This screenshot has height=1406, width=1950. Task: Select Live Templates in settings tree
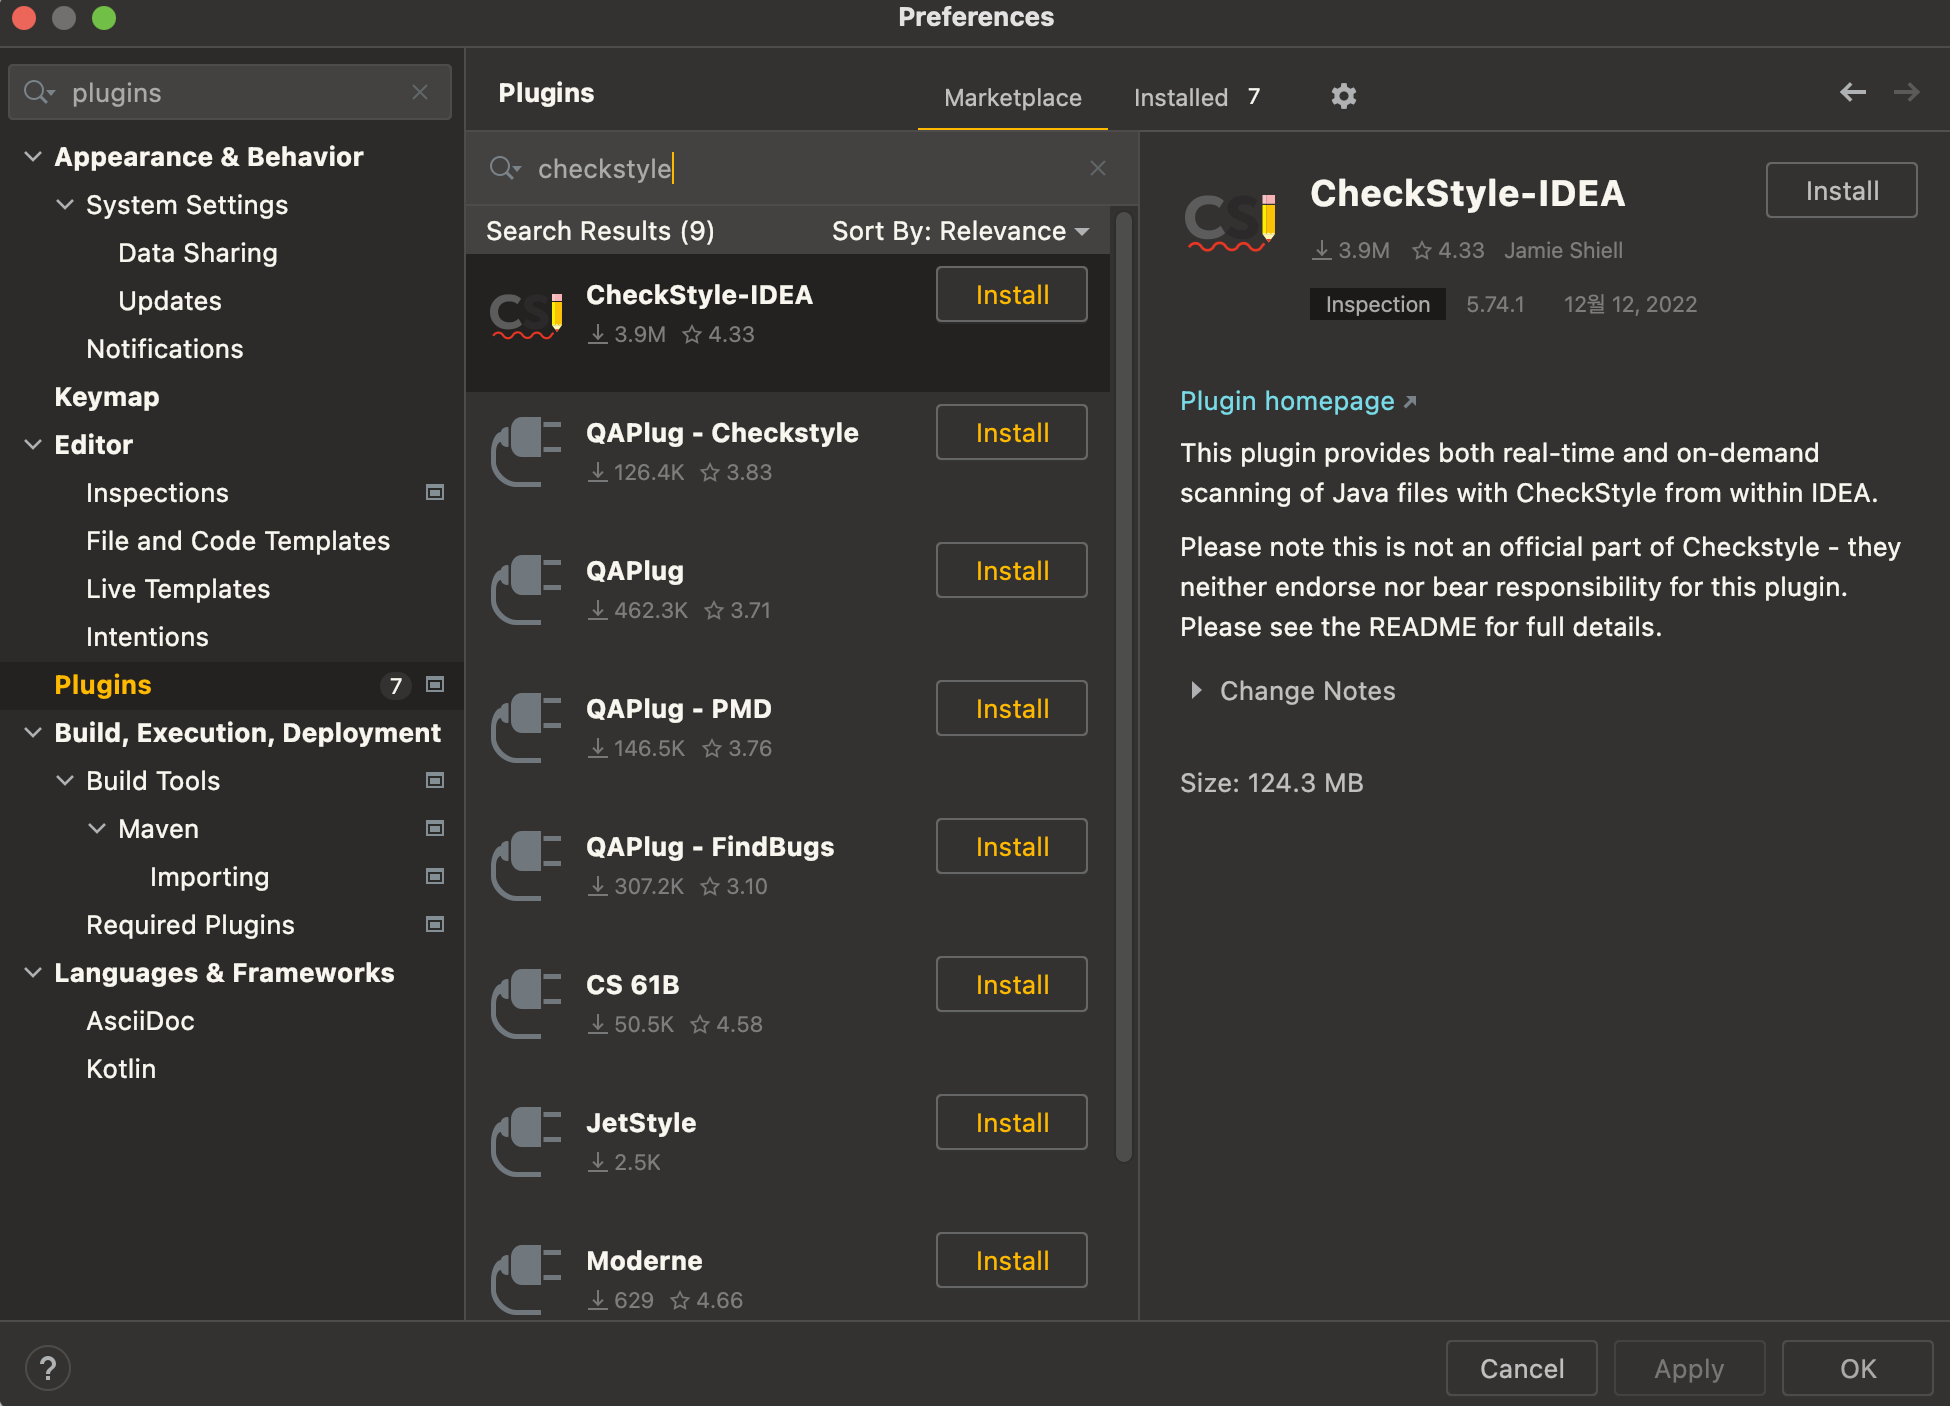(x=178, y=589)
